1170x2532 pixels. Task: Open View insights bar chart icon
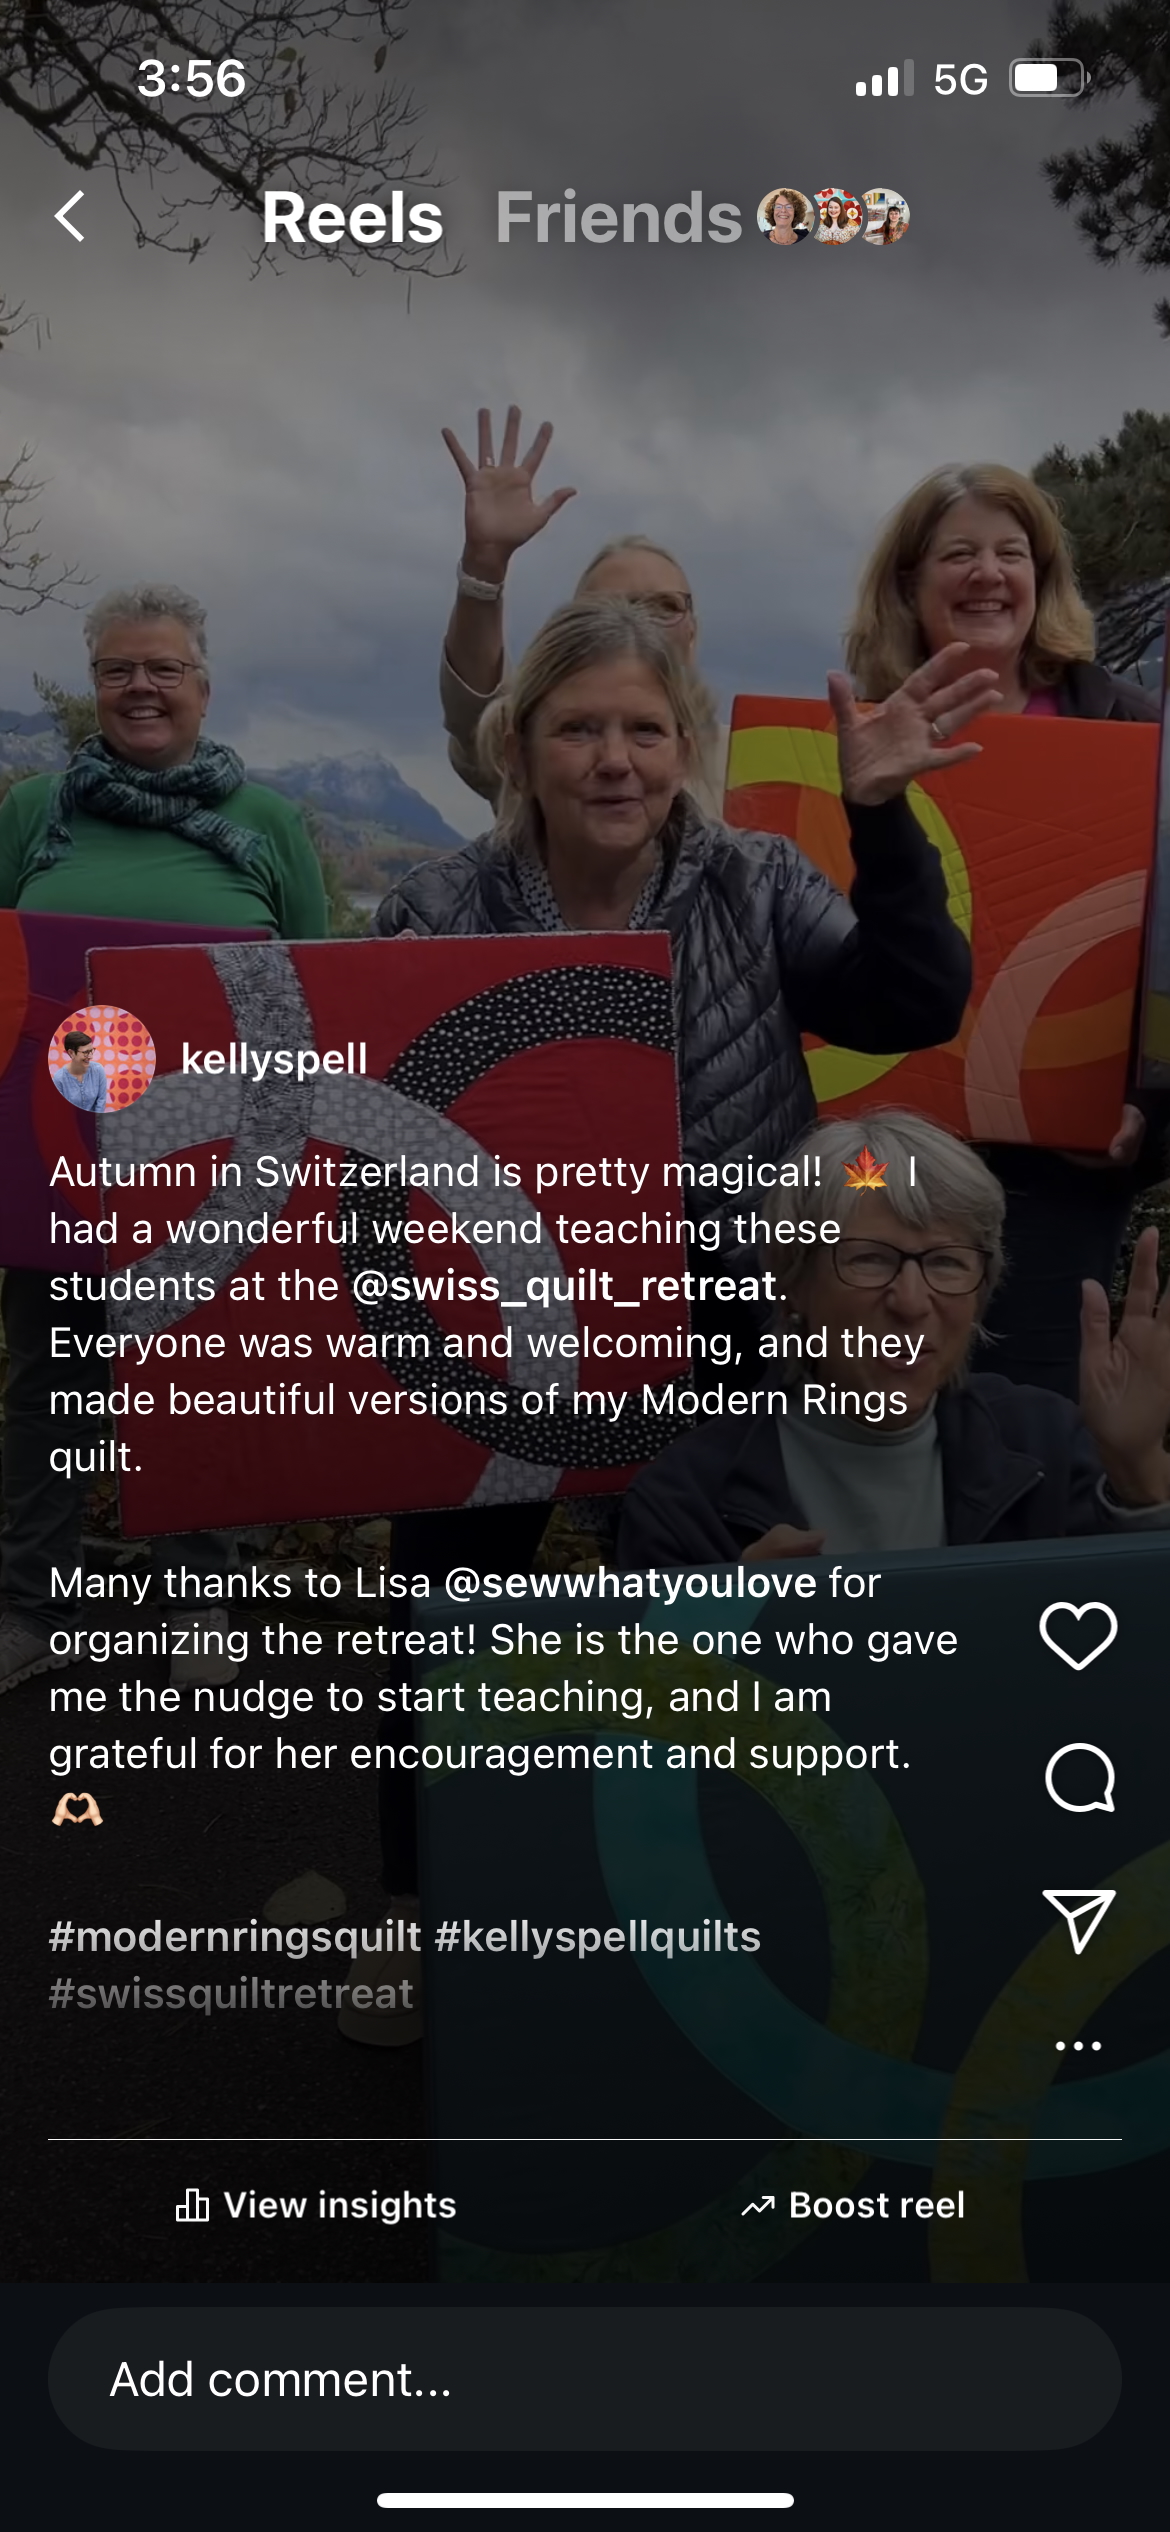[192, 2204]
